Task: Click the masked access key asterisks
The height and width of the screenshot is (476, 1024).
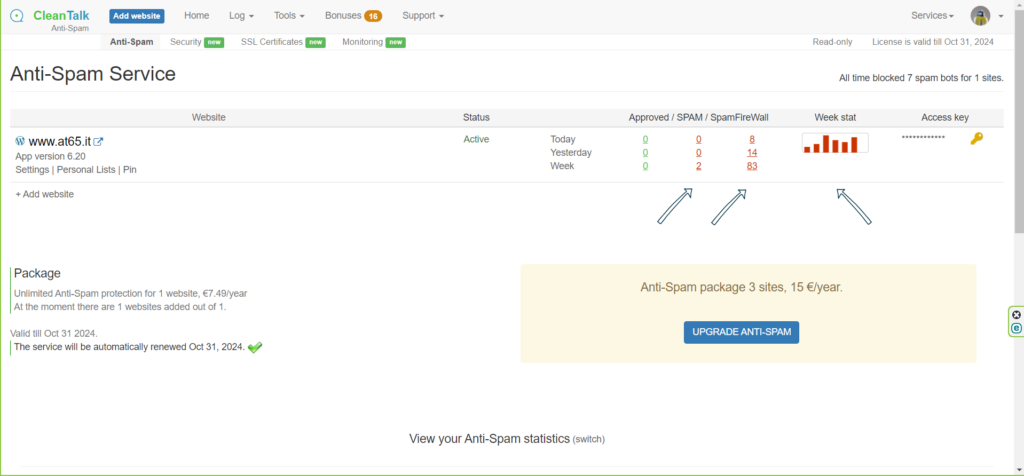Action: (923, 138)
